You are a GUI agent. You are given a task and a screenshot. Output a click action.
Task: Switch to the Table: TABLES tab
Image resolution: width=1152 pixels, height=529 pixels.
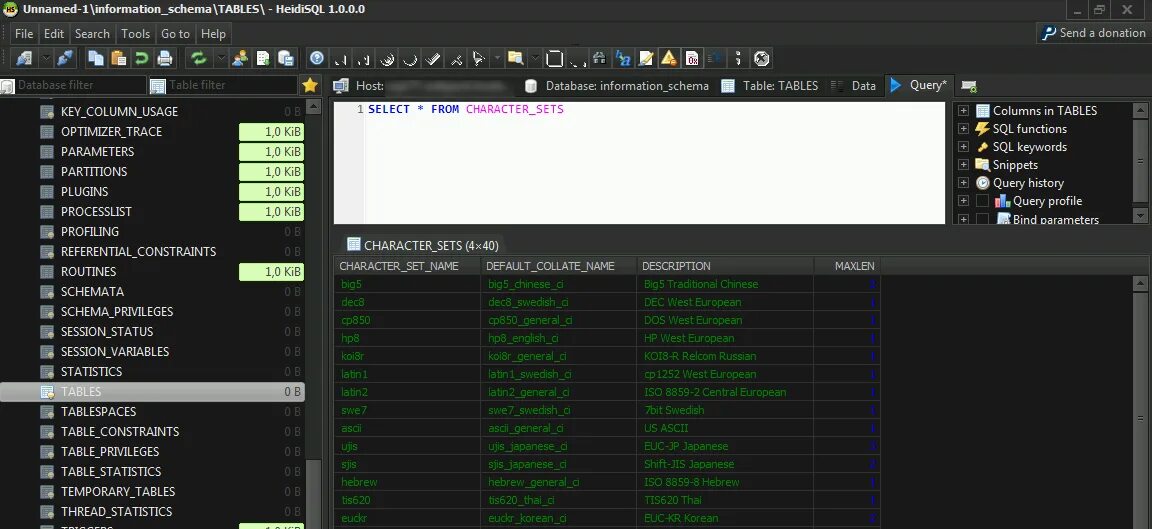(770, 86)
